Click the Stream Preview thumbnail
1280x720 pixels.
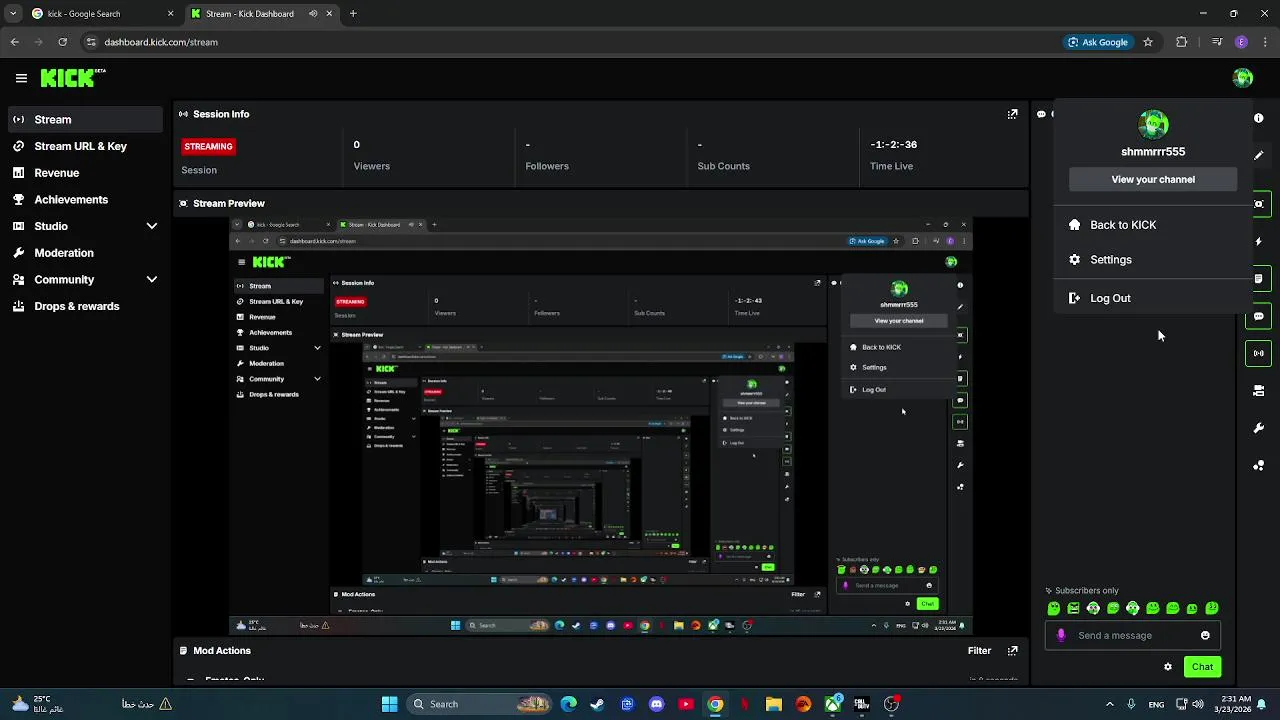pos(600,426)
